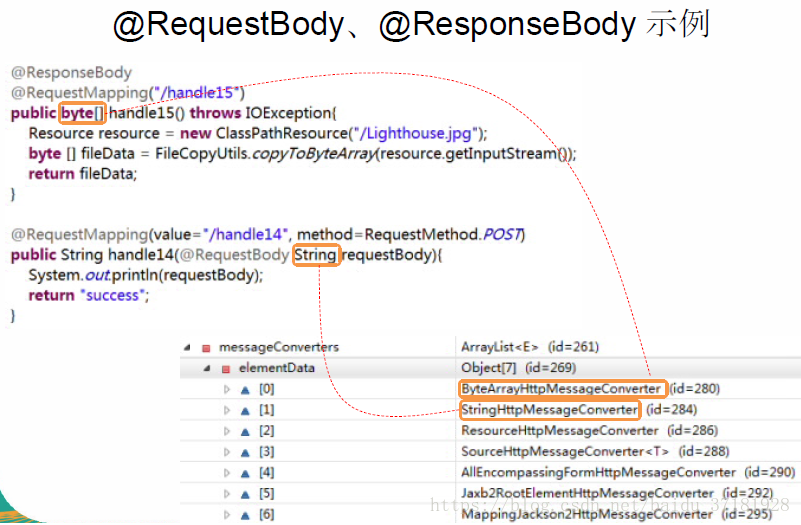Click the Object[7] (id=269) value
Viewport: 801px width, 525px height.
tap(519, 368)
